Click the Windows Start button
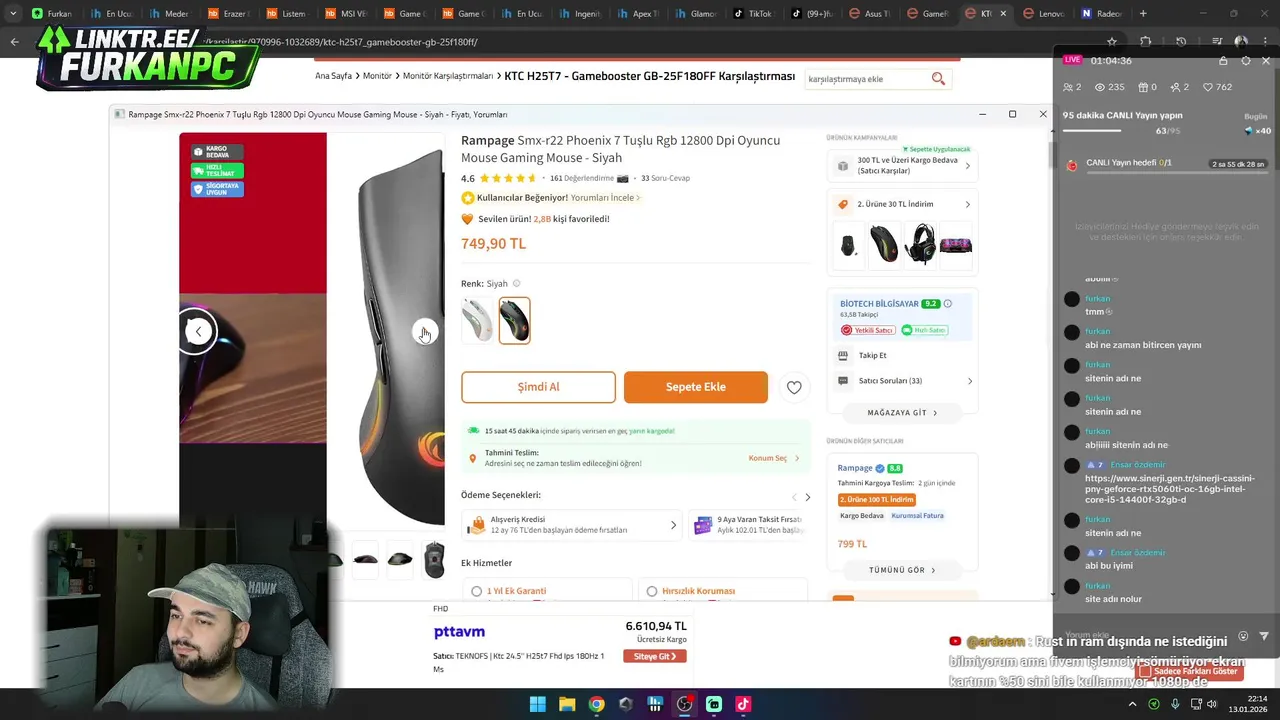 [x=537, y=704]
